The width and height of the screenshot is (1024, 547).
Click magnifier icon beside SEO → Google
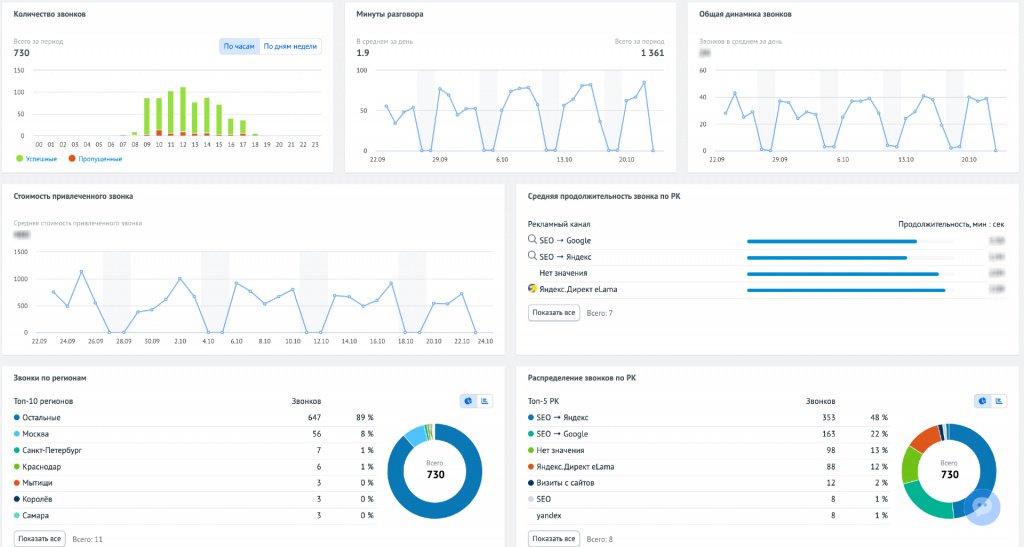tap(532, 240)
